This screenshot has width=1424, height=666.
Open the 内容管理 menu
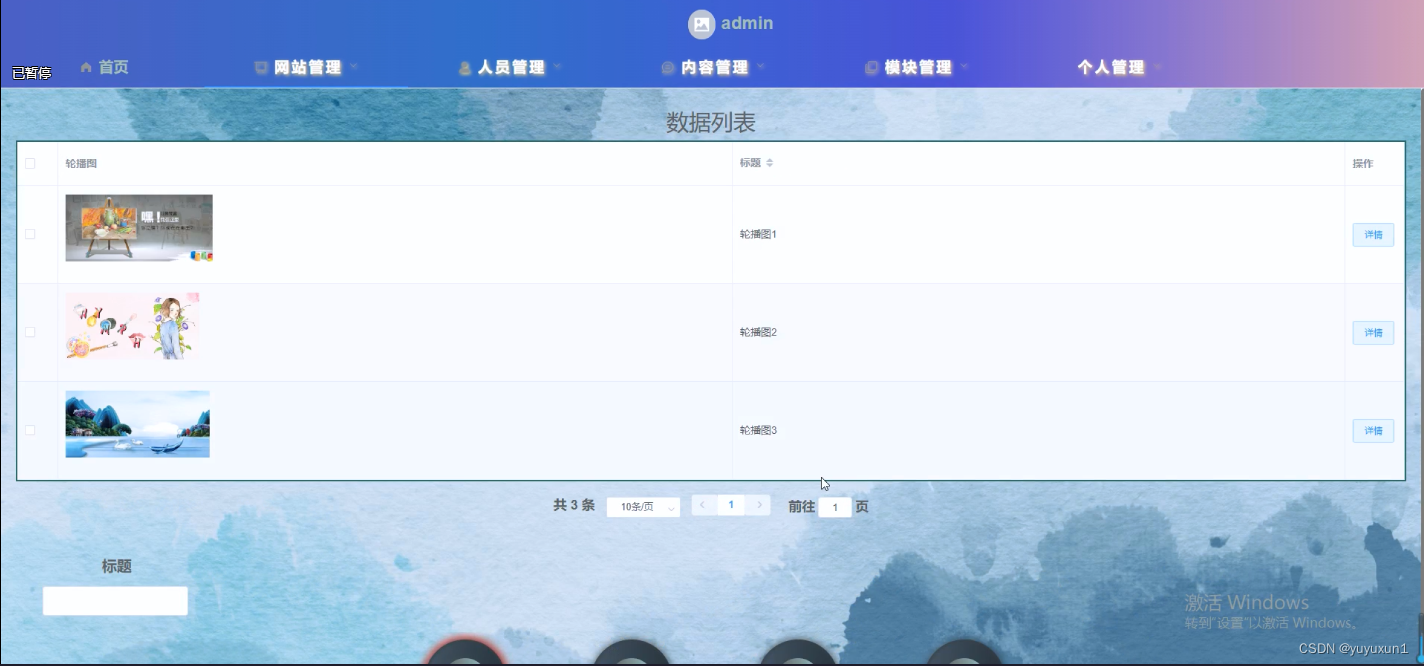pyautogui.click(x=713, y=67)
